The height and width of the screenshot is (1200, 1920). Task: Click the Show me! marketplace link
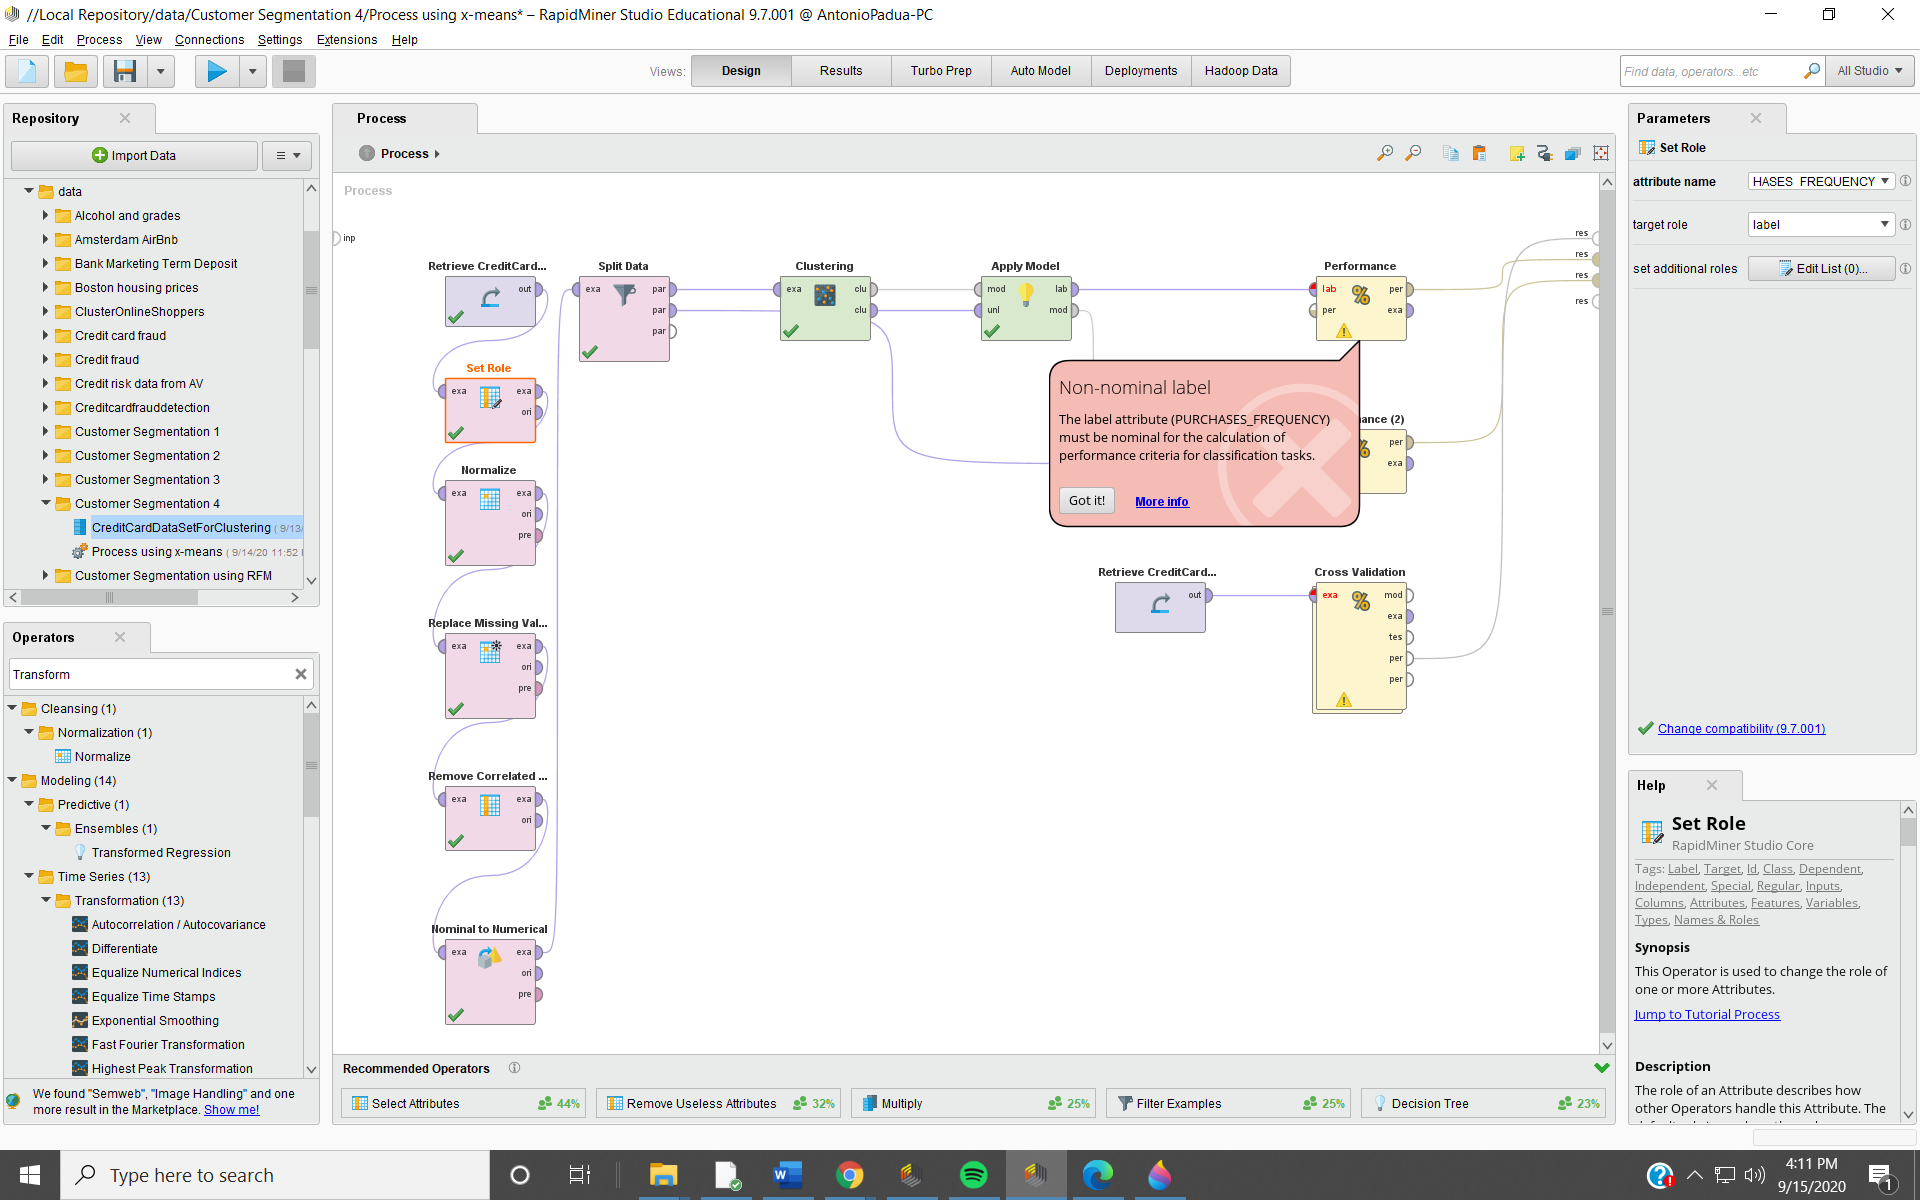tap(231, 1110)
